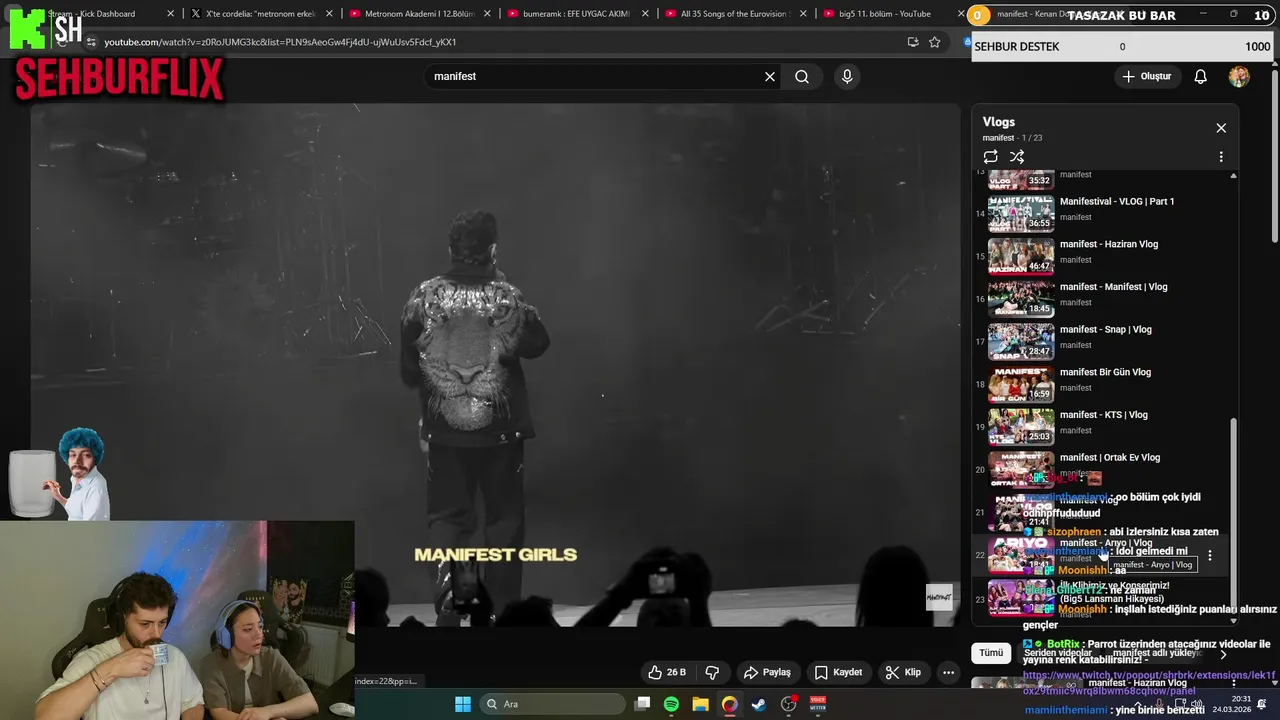Viewport: 1280px width, 720px height.
Task: Open the browser icon on the taskbar
Action: (730, 704)
